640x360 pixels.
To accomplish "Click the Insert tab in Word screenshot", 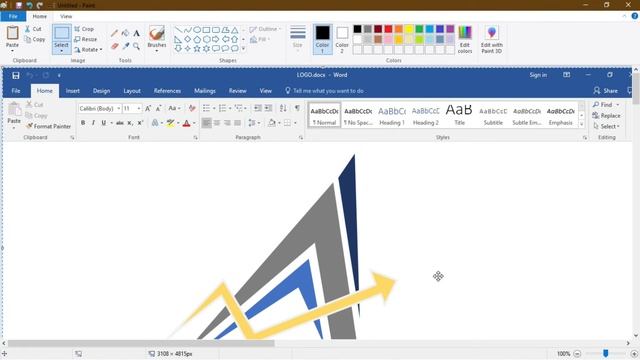I will (x=73, y=91).
